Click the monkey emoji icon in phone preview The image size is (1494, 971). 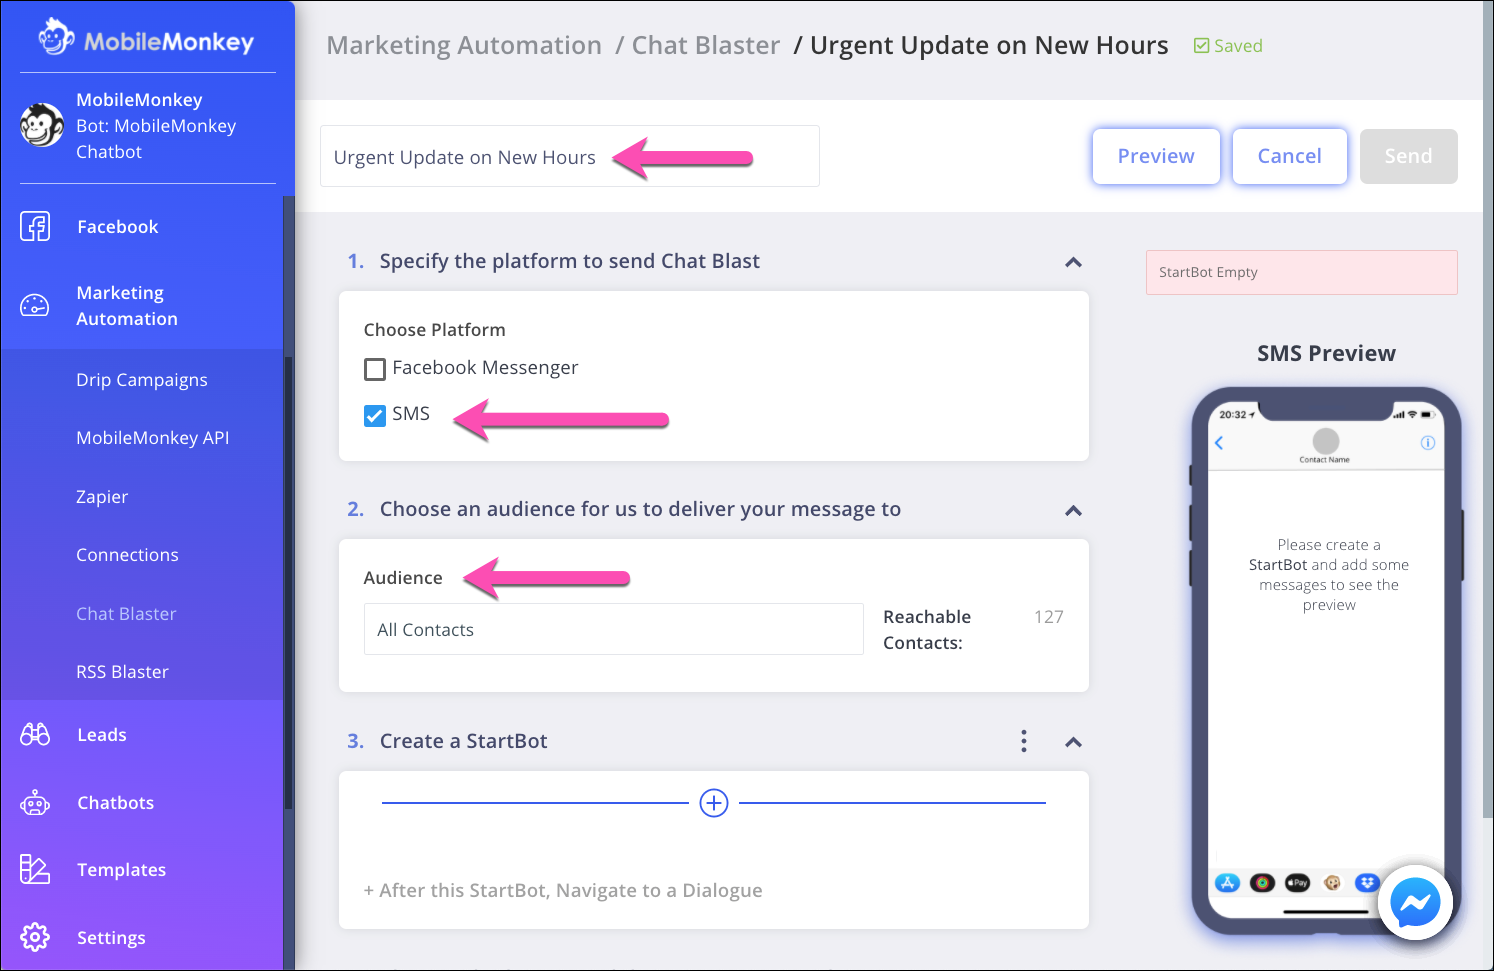tap(1332, 882)
